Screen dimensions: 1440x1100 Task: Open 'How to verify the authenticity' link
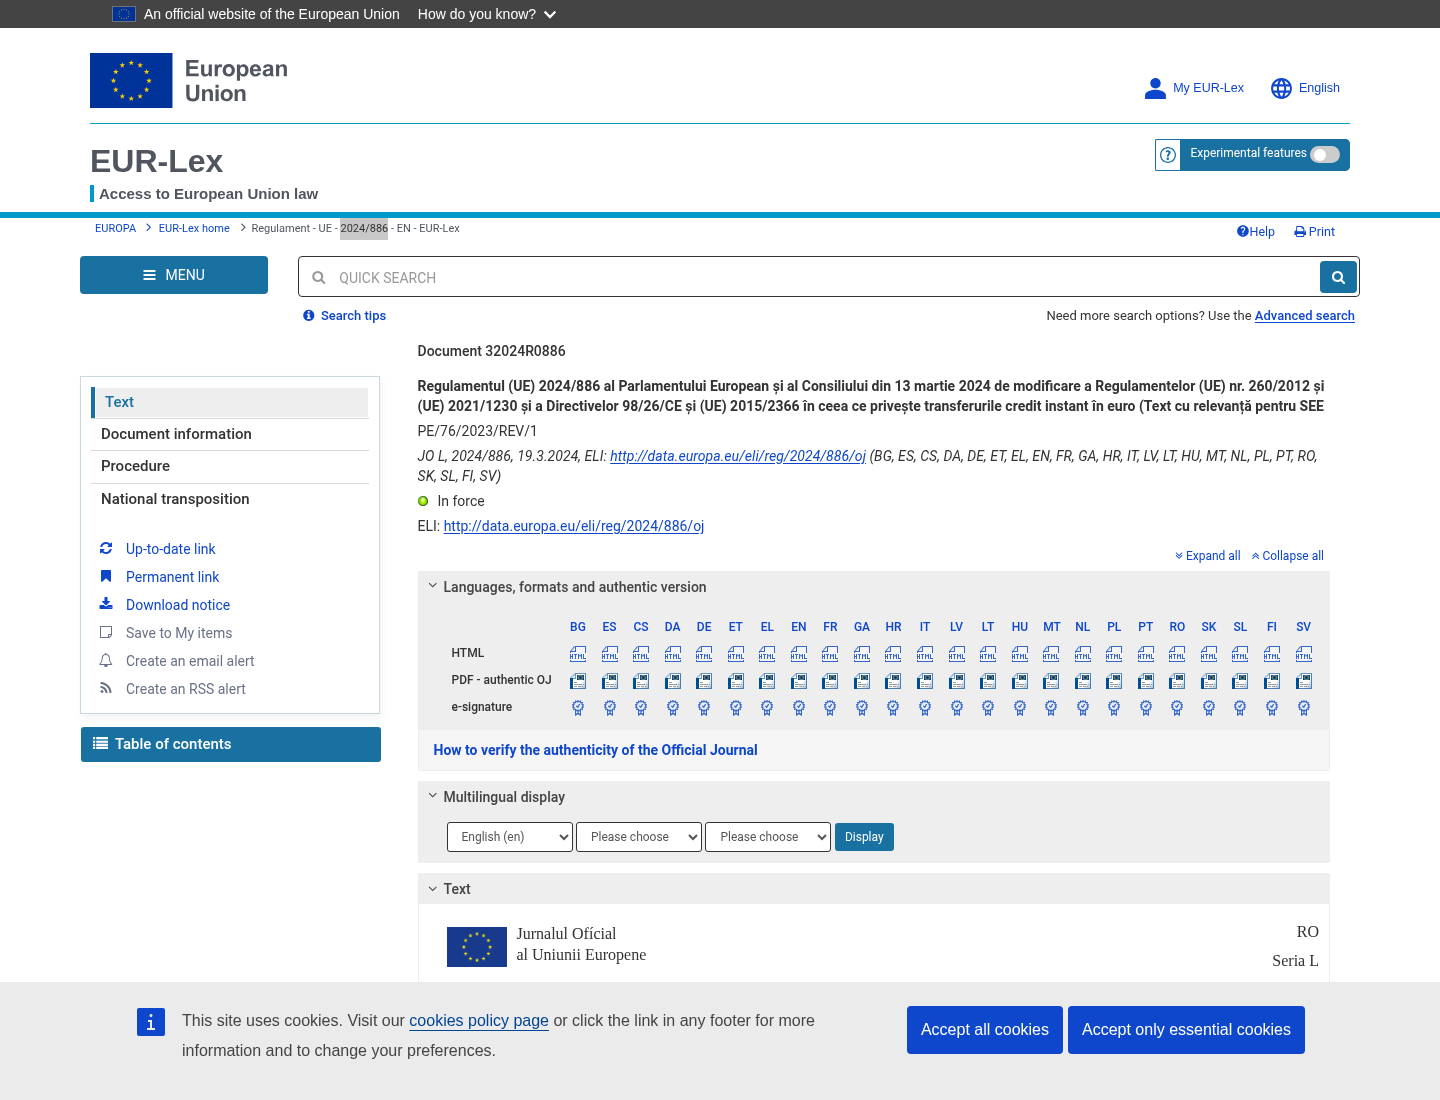[595, 750]
